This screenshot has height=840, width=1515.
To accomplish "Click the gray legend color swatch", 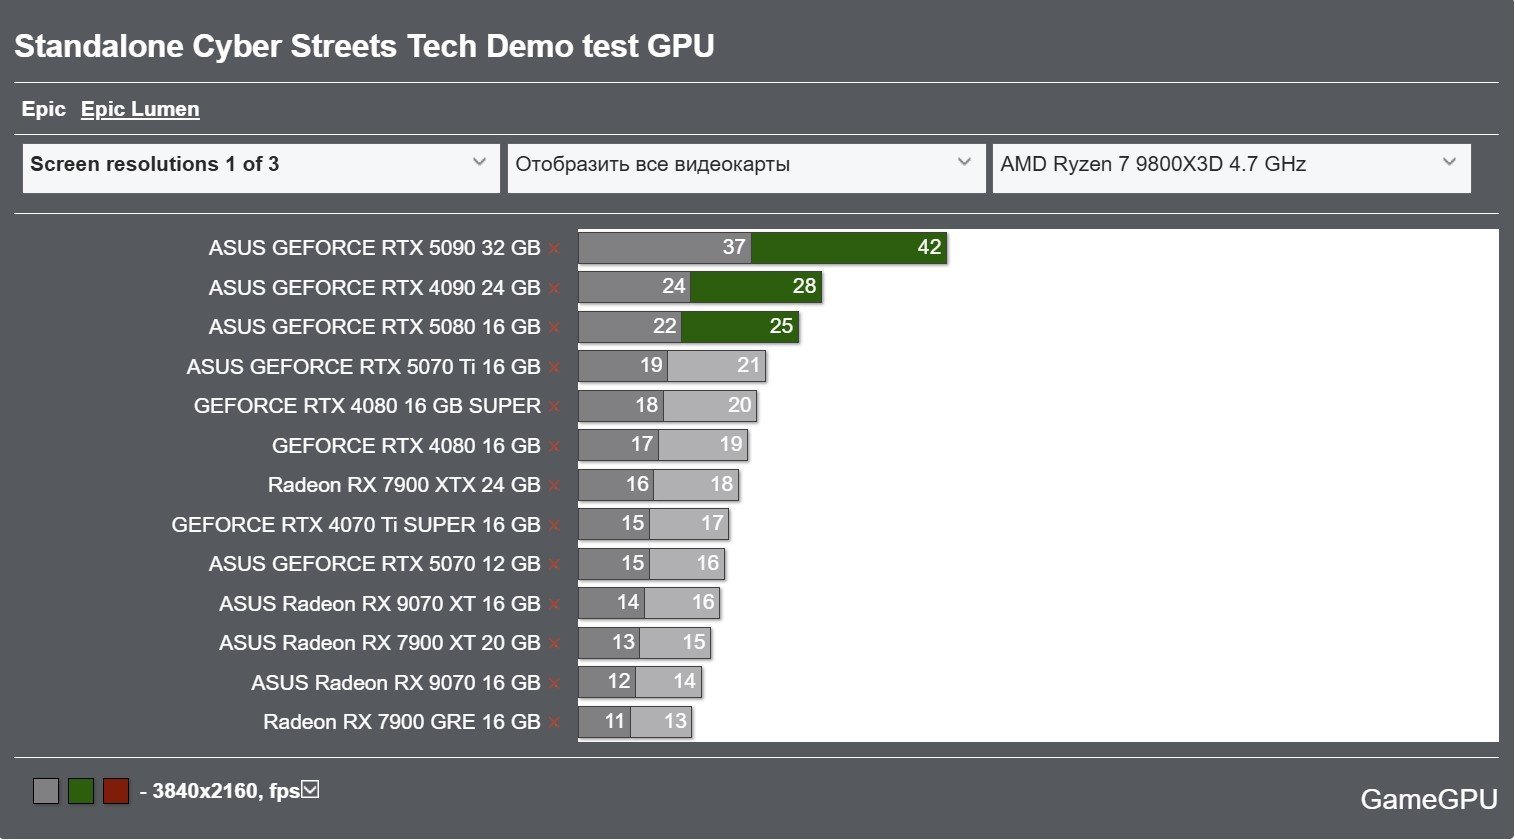I will click(x=46, y=791).
